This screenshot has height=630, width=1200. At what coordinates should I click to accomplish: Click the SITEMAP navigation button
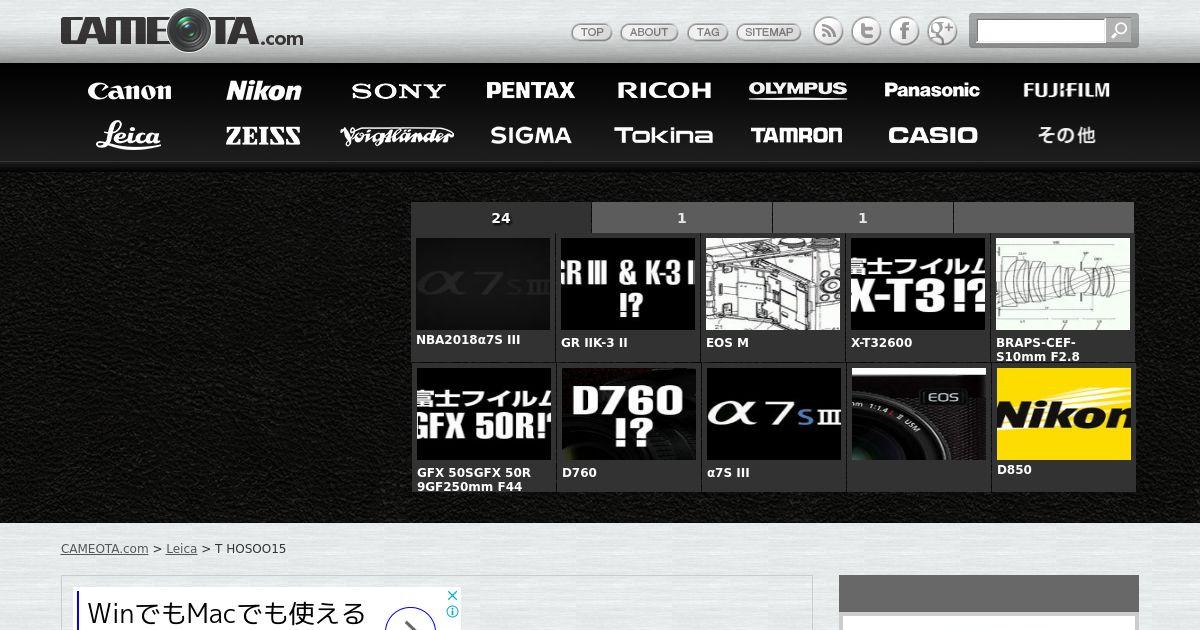(x=769, y=32)
